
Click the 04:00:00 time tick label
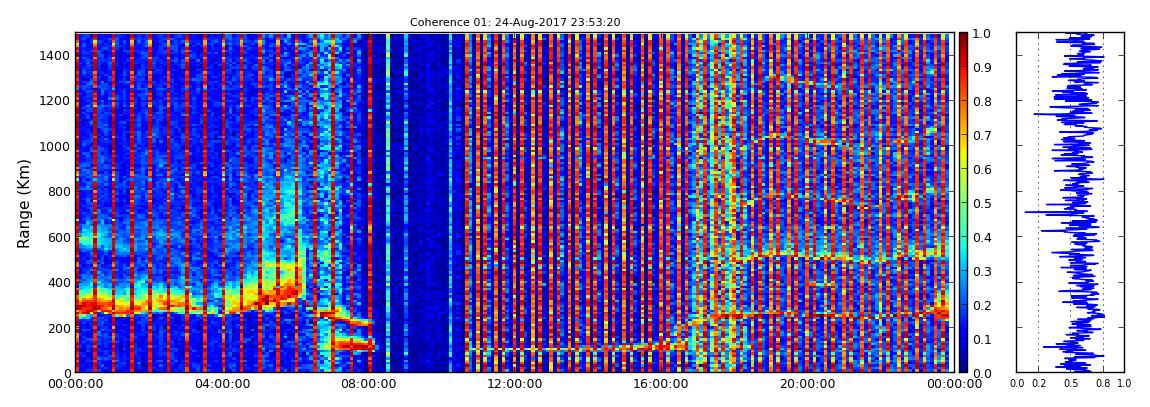[x=221, y=384]
